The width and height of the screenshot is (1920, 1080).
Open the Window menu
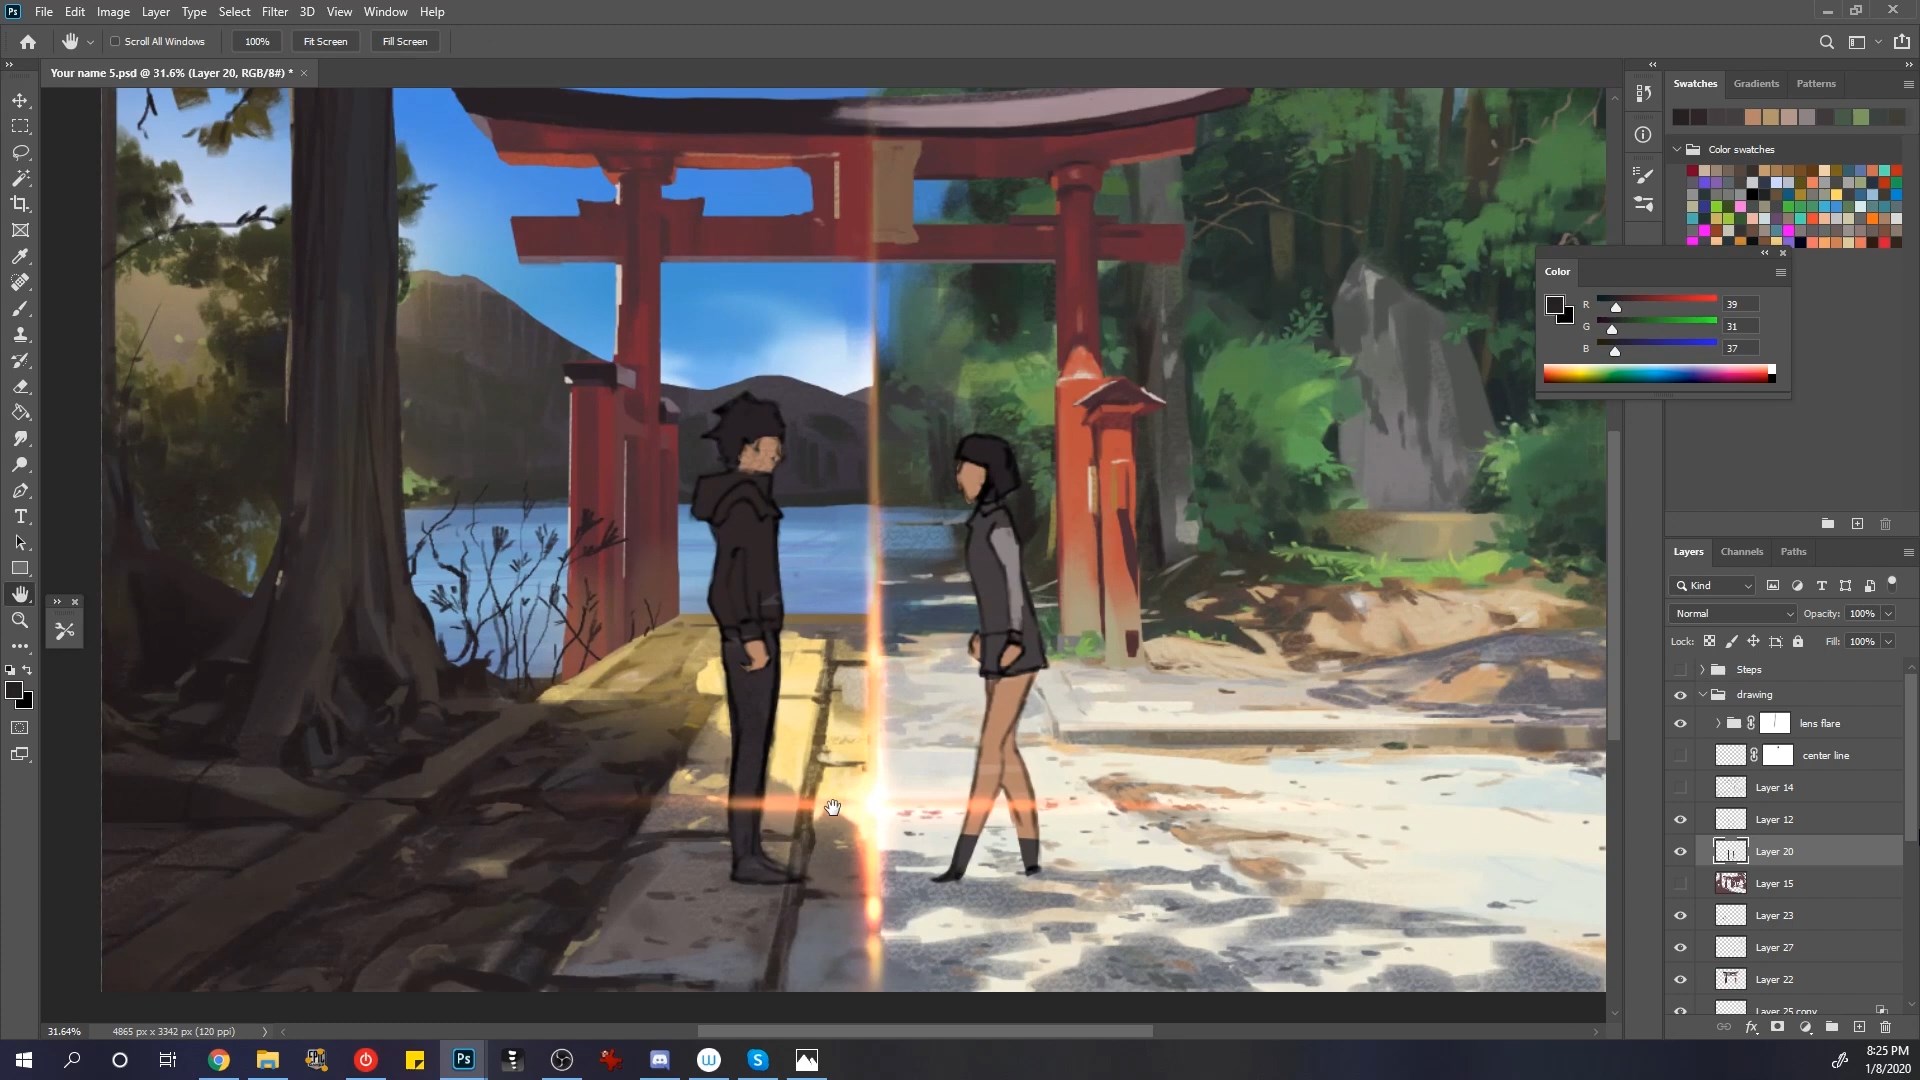tap(385, 12)
